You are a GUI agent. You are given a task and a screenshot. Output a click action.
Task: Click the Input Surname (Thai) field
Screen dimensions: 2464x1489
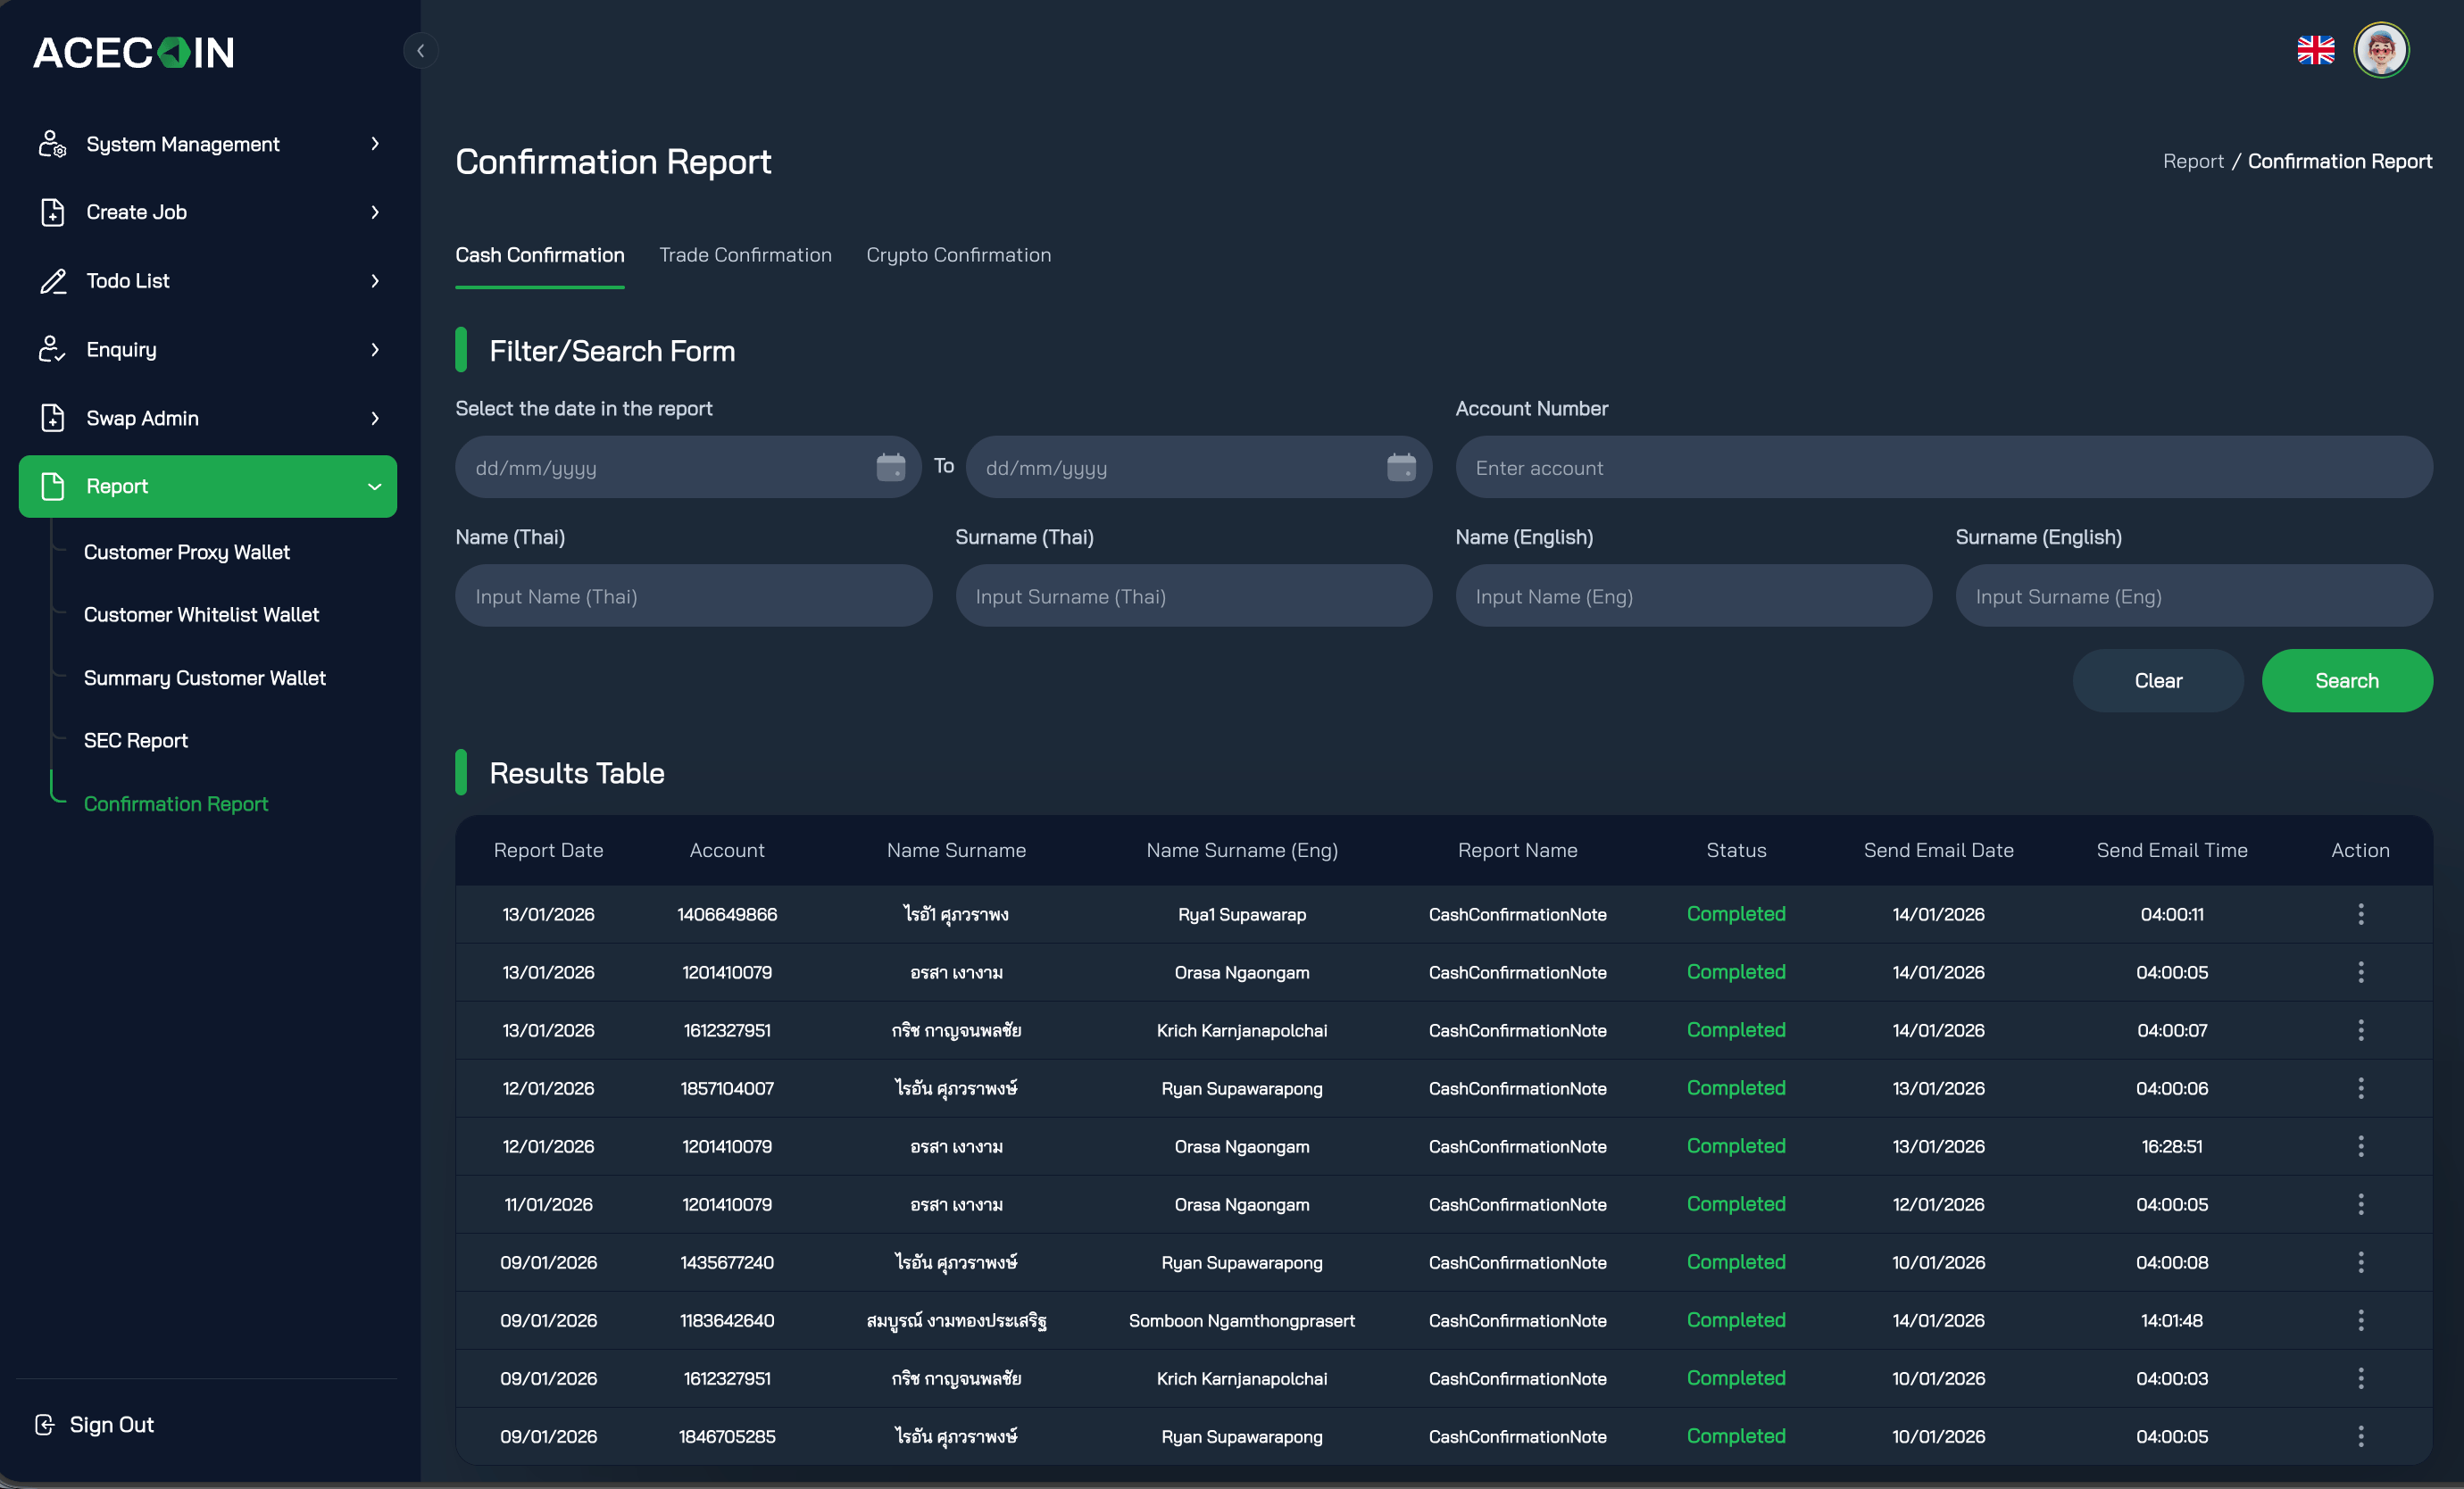click(x=1194, y=596)
